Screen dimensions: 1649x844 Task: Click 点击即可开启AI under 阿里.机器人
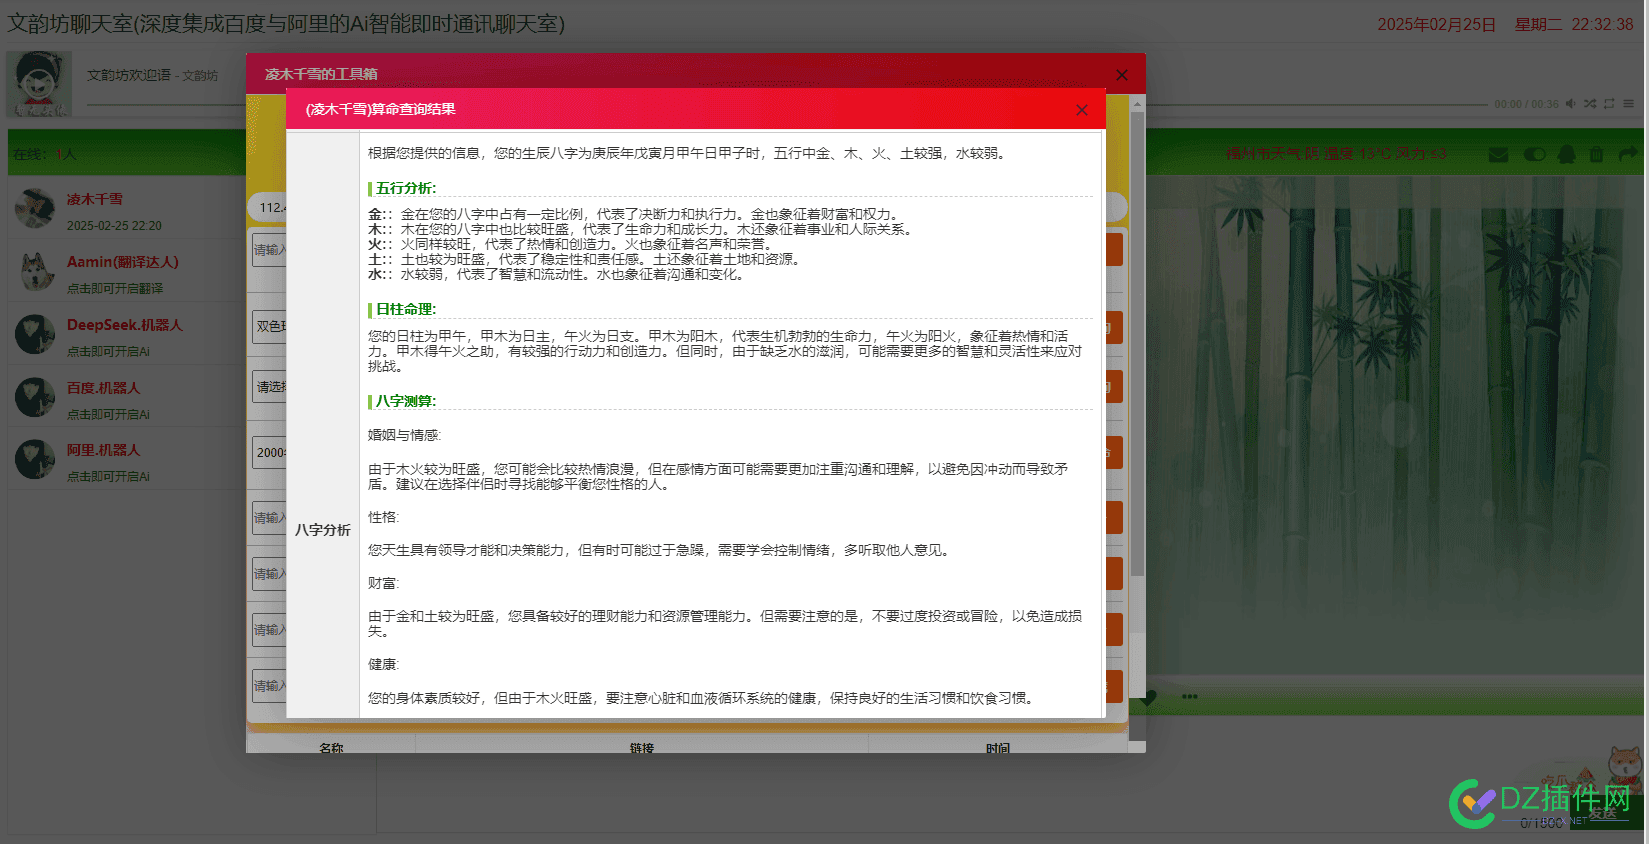click(x=108, y=477)
